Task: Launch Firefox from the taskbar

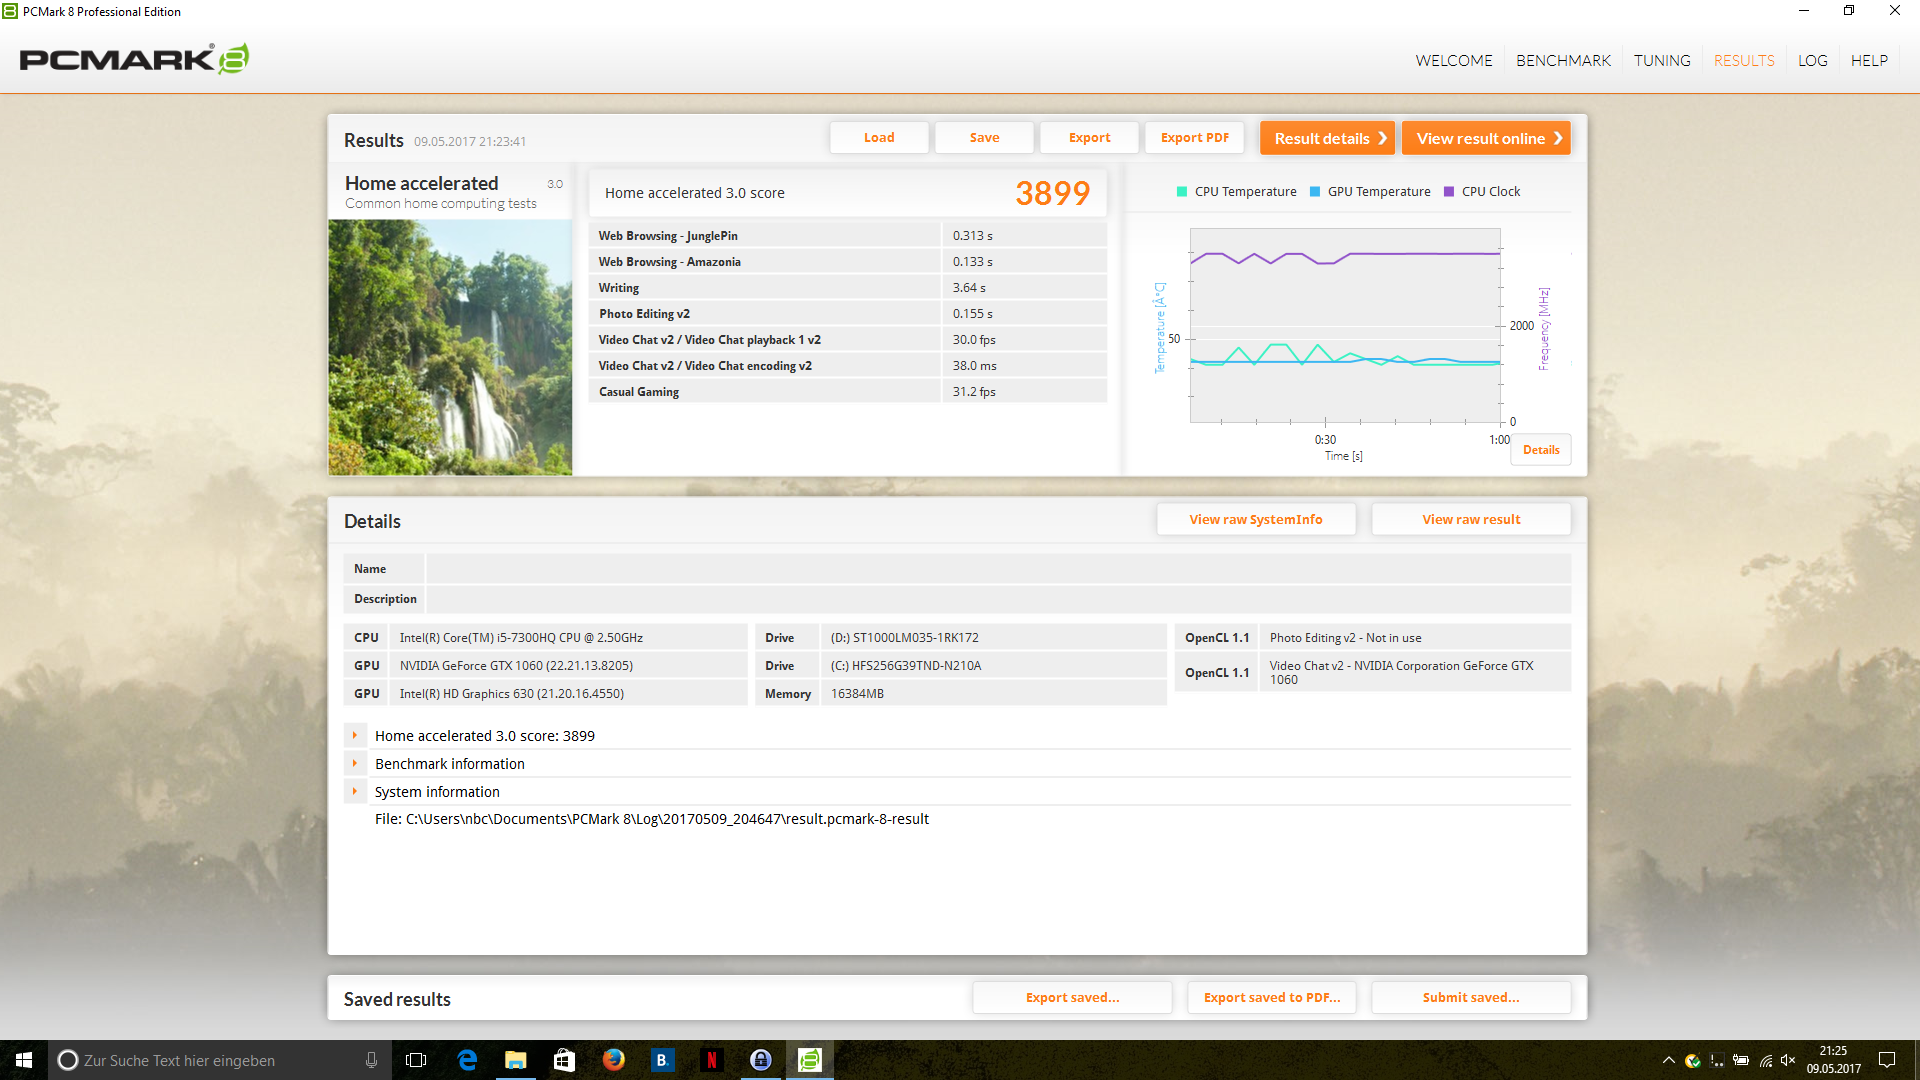Action: (614, 1060)
